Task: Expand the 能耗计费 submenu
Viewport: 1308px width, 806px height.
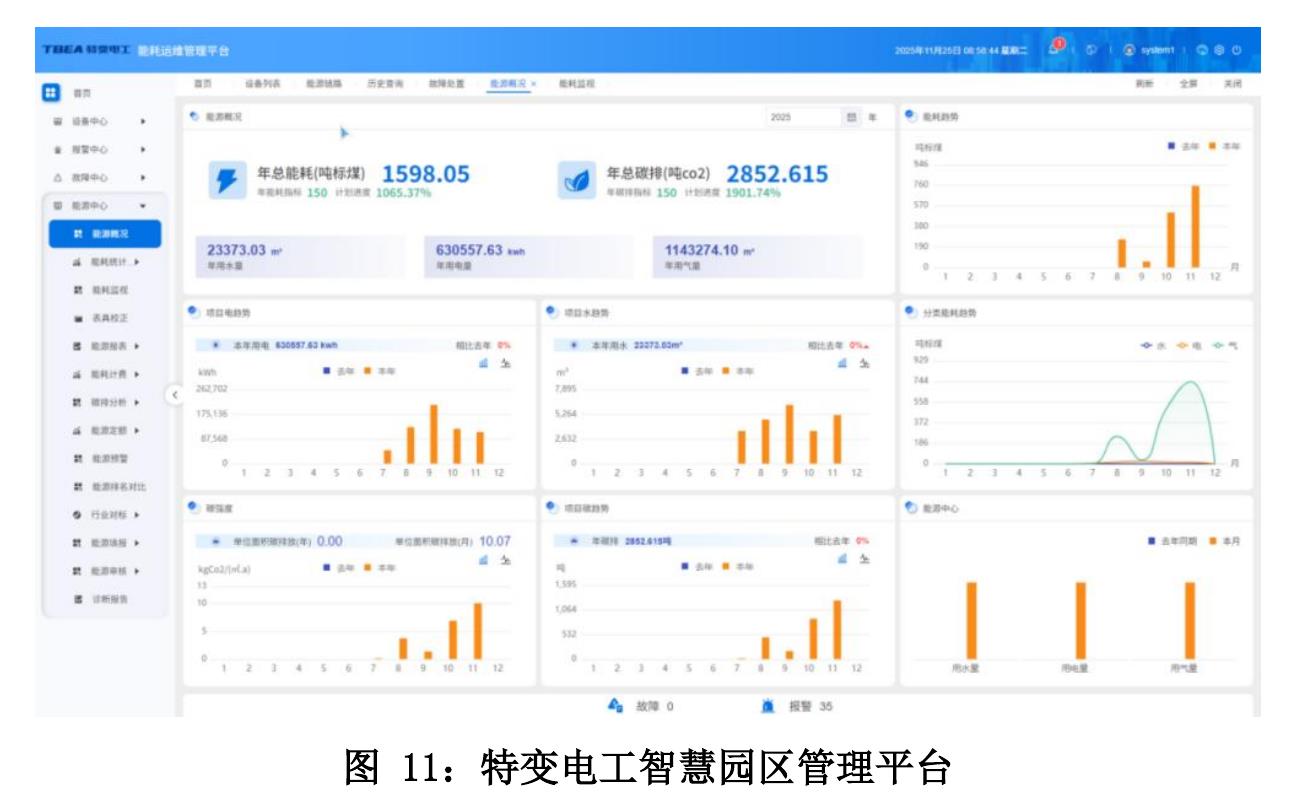Action: (x=135, y=374)
